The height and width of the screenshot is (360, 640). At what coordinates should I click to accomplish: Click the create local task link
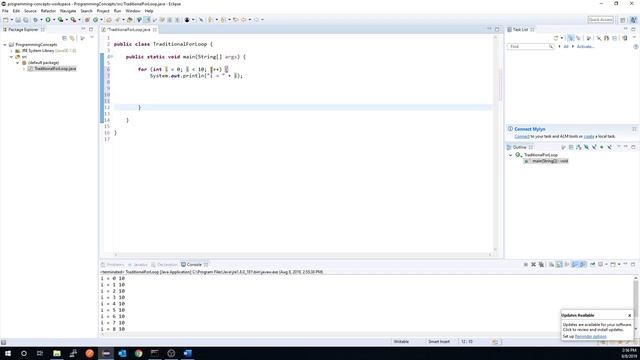[589, 136]
